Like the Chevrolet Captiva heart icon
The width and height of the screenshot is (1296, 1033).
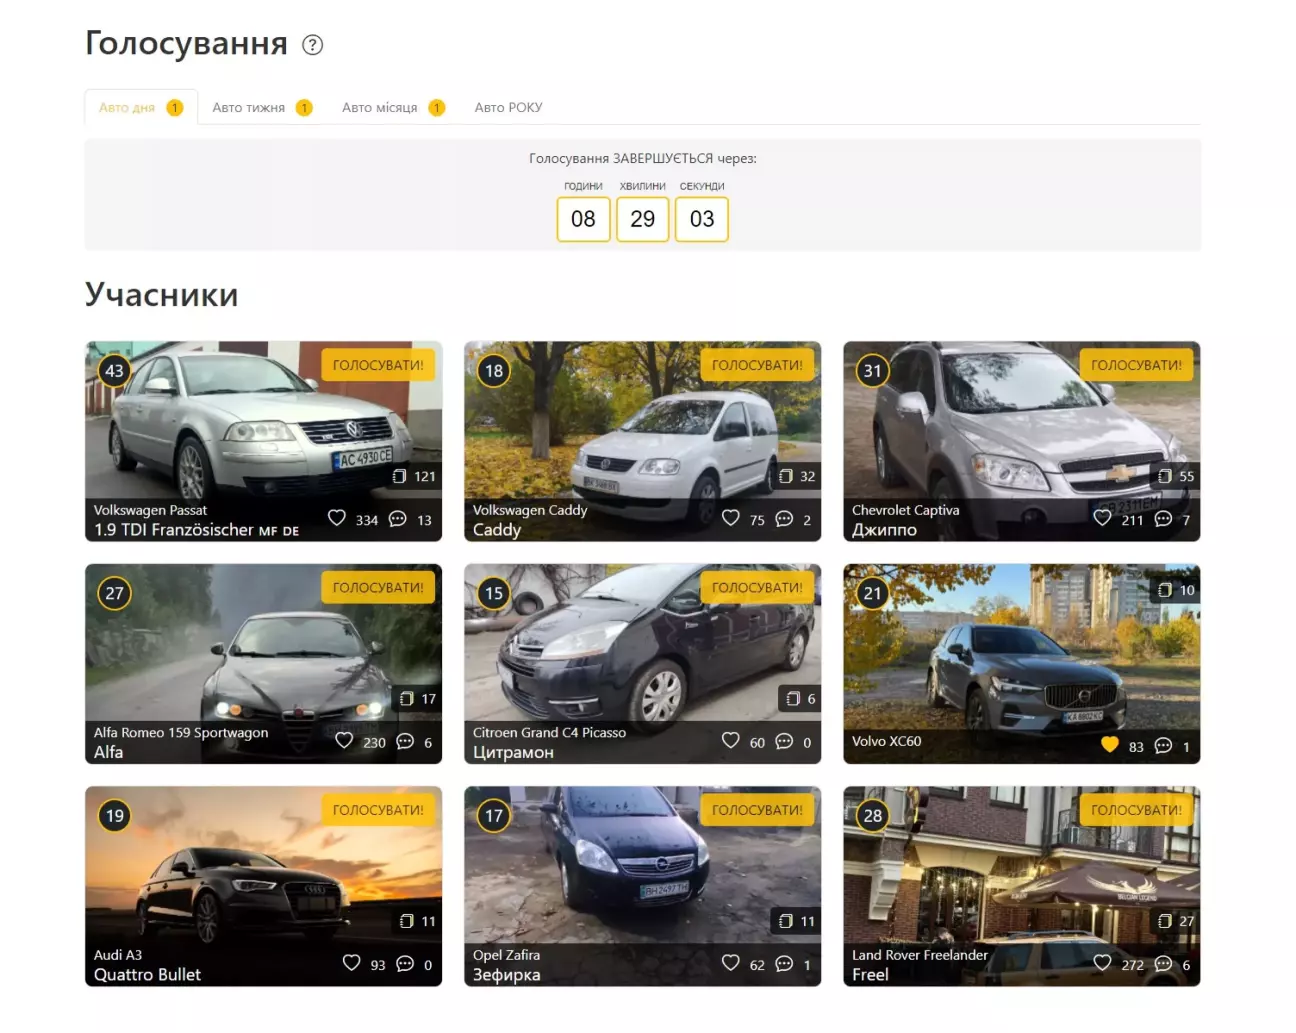[x=1102, y=518]
